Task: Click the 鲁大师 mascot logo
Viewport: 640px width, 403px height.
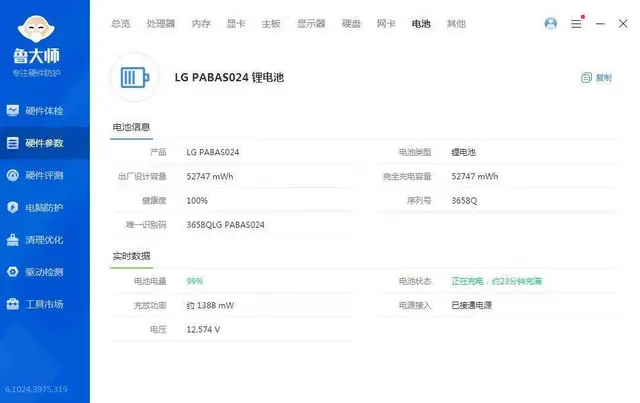Action: [36, 29]
